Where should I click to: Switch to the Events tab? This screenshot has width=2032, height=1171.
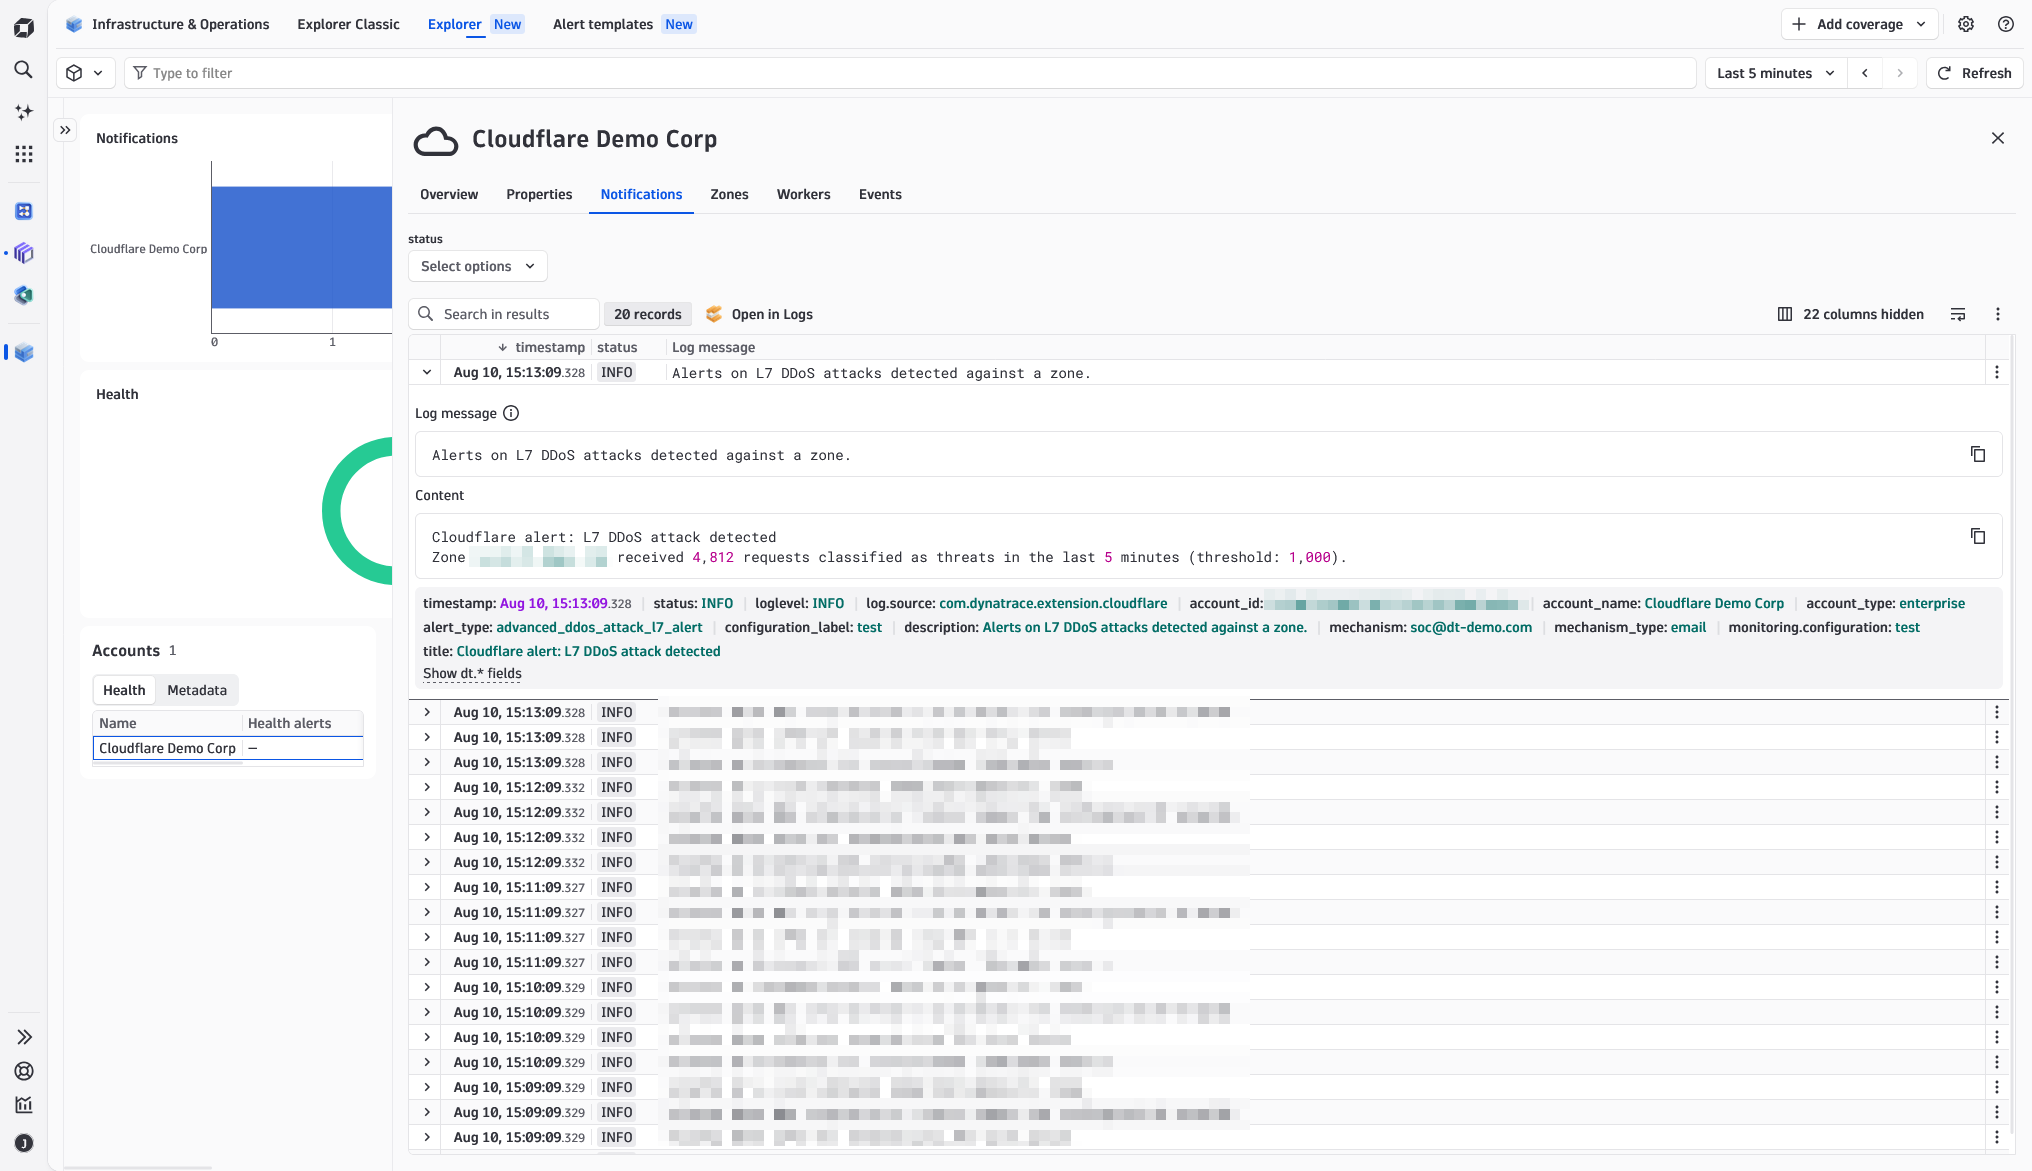pyautogui.click(x=880, y=194)
